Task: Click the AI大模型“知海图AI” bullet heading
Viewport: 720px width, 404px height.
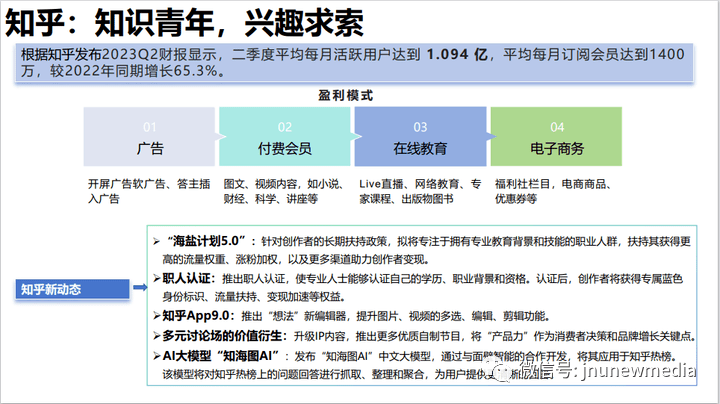Action: (x=221, y=356)
